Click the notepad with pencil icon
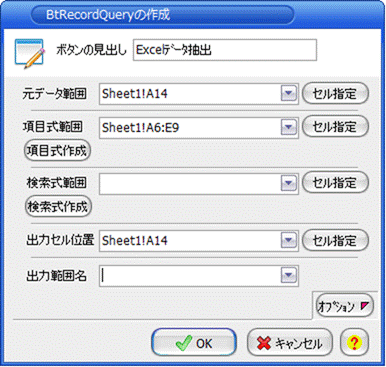Screen dimensions: 386x367 point(30,53)
